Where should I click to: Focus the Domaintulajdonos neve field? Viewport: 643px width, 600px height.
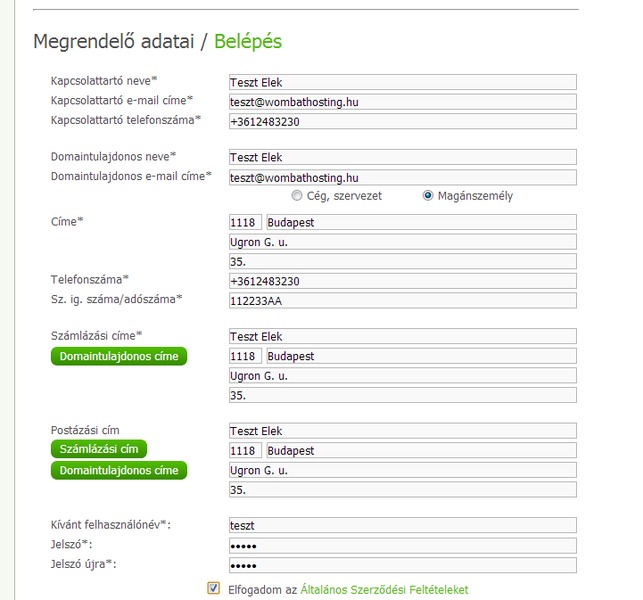click(x=402, y=157)
